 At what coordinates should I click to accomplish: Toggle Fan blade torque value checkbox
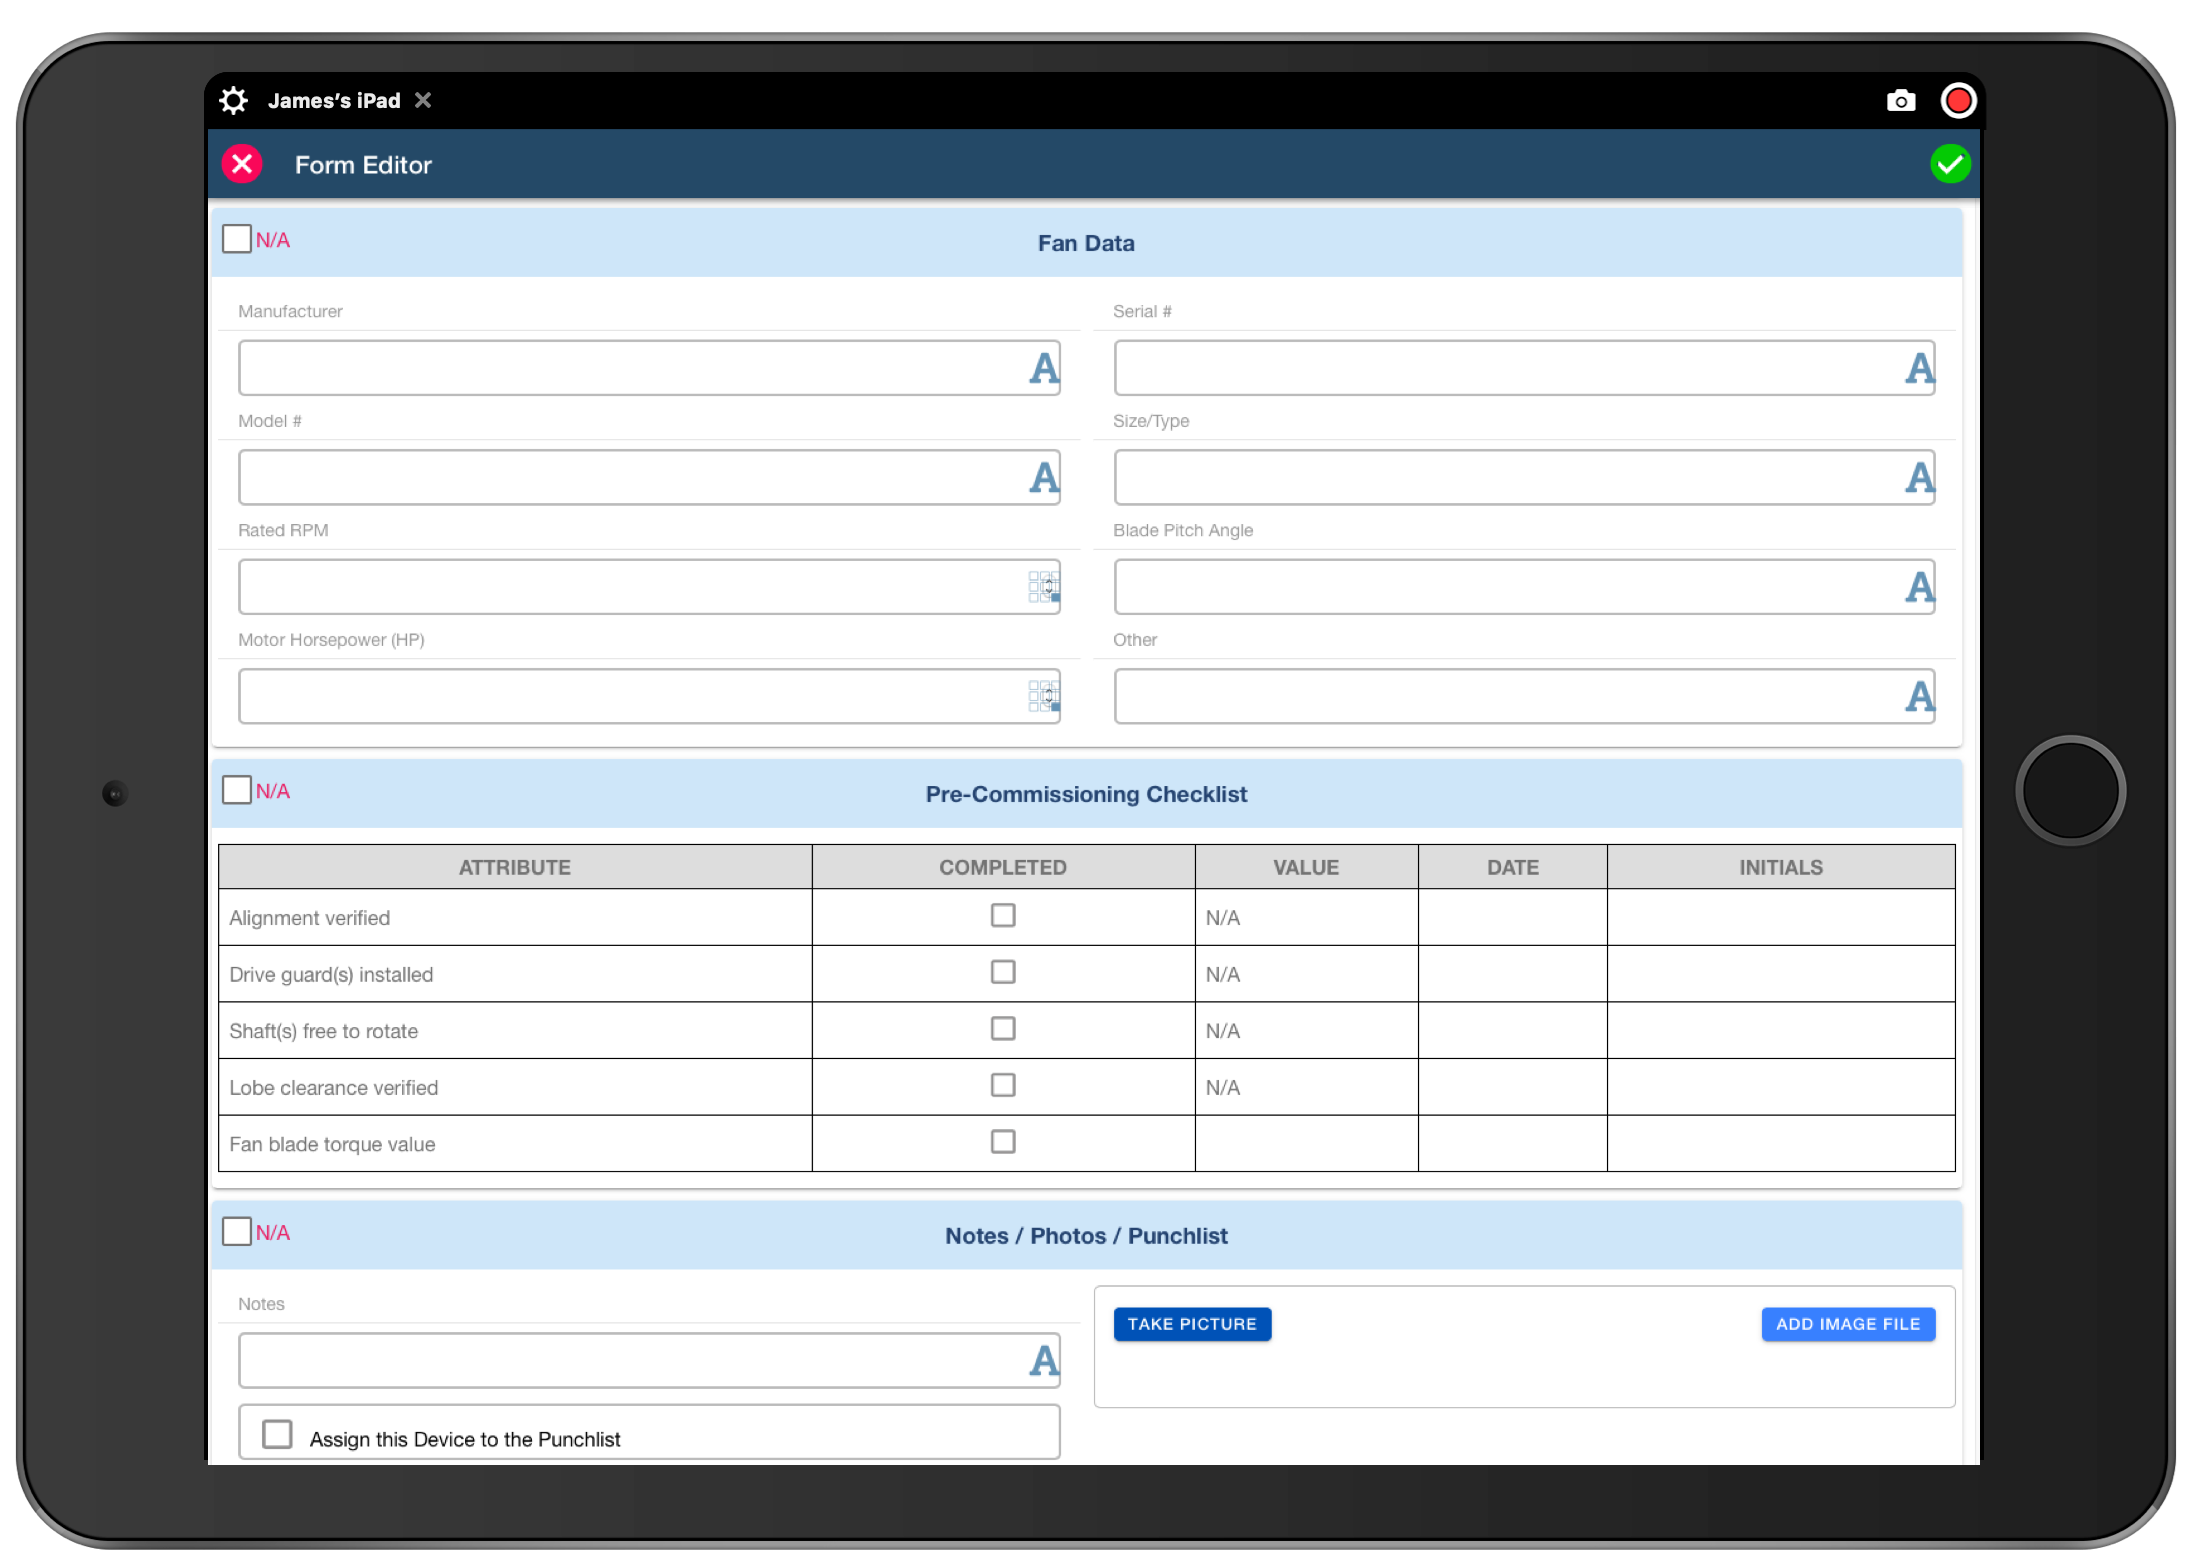(1002, 1142)
